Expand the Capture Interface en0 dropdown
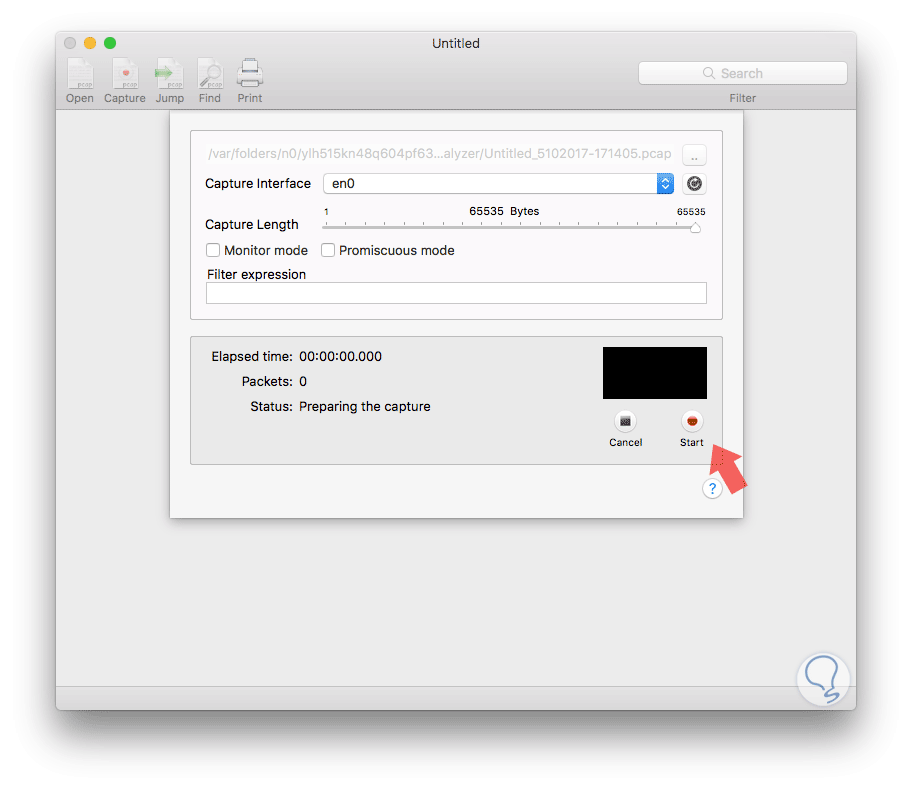The image size is (912, 790). tap(498, 184)
